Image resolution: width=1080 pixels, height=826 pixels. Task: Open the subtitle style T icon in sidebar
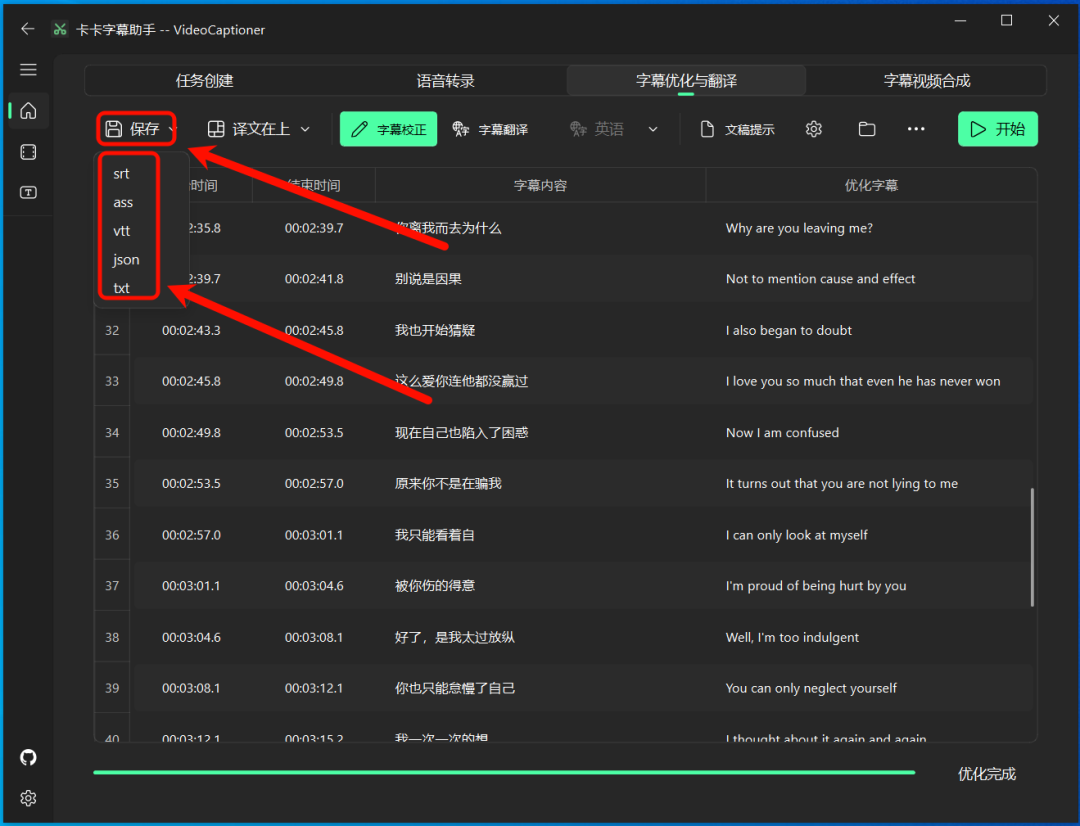click(x=28, y=192)
